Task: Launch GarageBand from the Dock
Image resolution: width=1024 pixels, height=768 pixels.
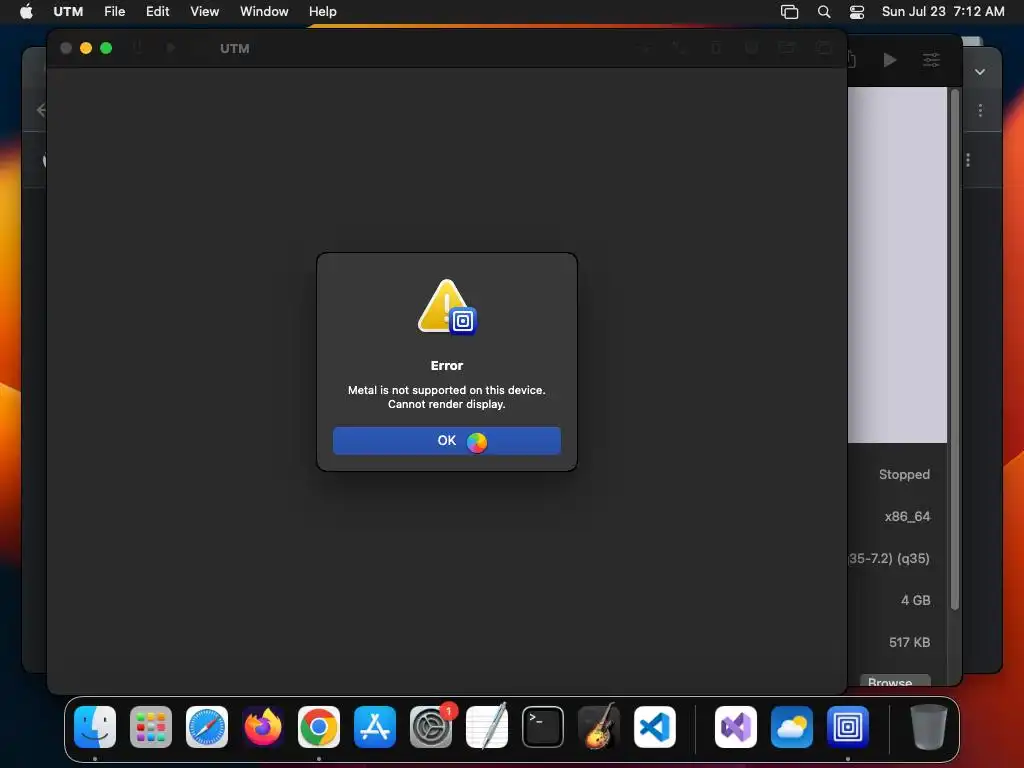Action: (x=599, y=727)
